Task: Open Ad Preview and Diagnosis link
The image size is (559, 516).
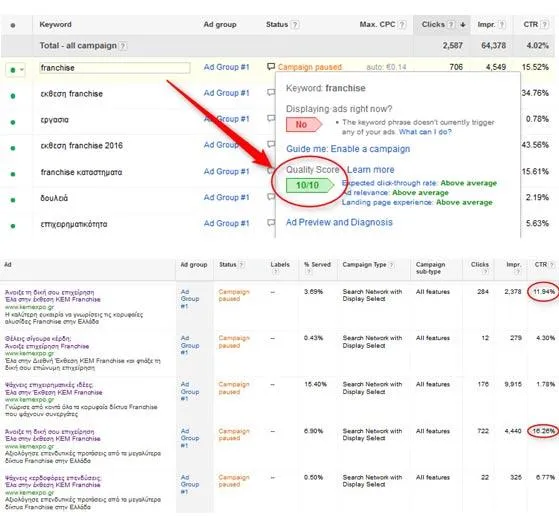Action: 339,222
